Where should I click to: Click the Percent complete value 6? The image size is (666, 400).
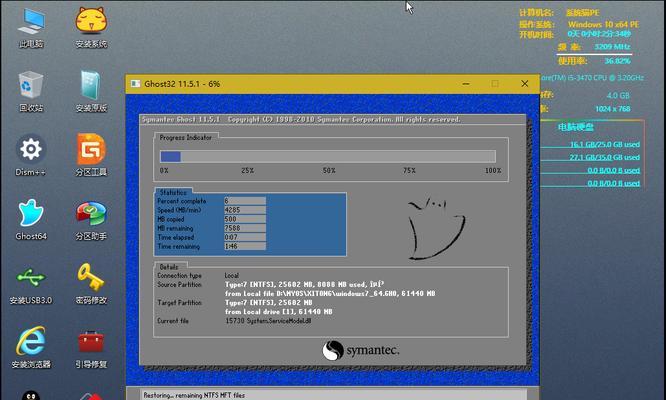(245, 201)
